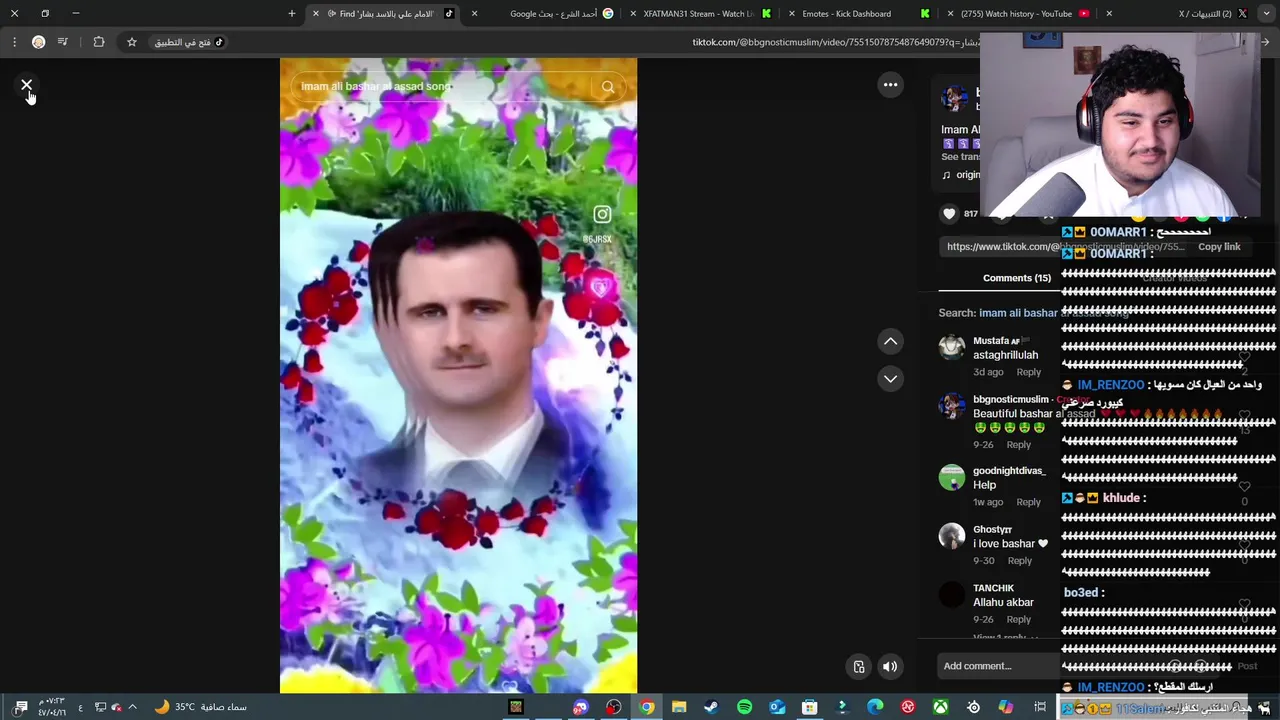Open the taskbar clock and date

[52, 707]
